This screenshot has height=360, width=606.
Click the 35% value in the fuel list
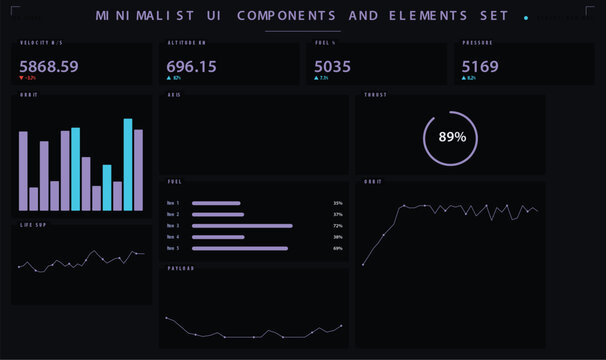tap(338, 203)
